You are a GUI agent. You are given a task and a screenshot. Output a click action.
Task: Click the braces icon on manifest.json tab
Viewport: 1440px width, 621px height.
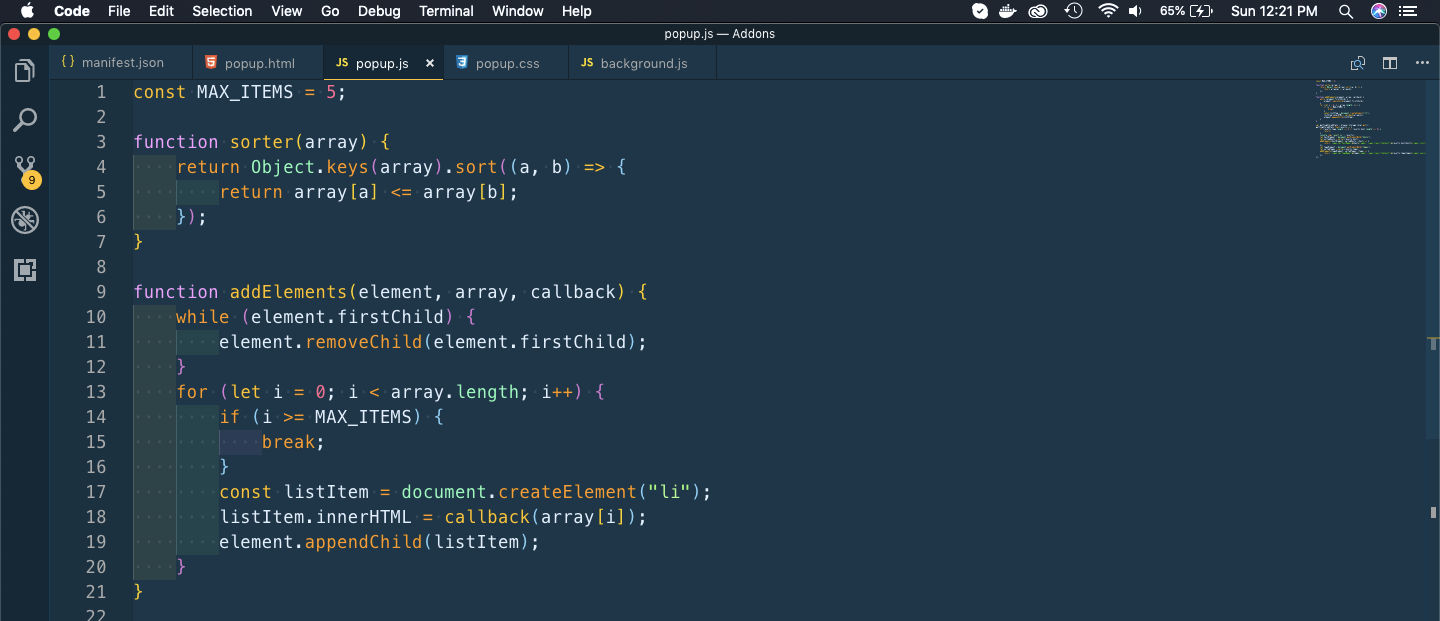pyautogui.click(x=68, y=62)
